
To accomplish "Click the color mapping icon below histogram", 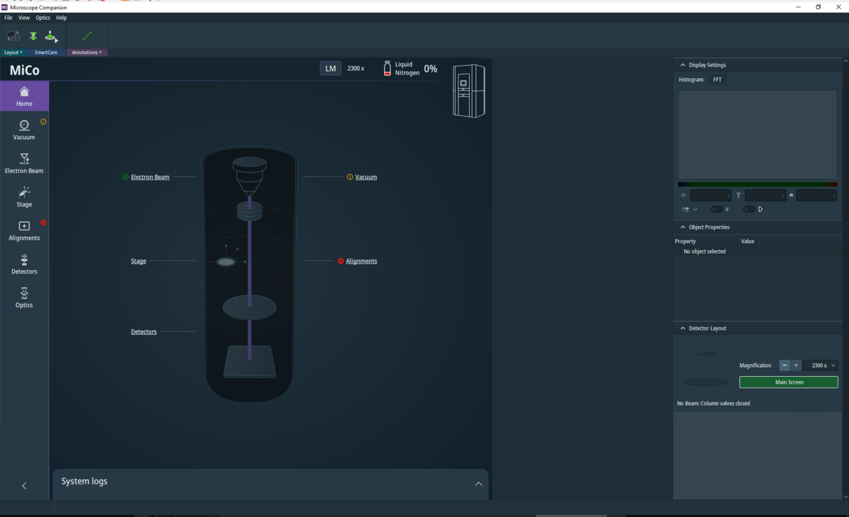I will point(685,209).
